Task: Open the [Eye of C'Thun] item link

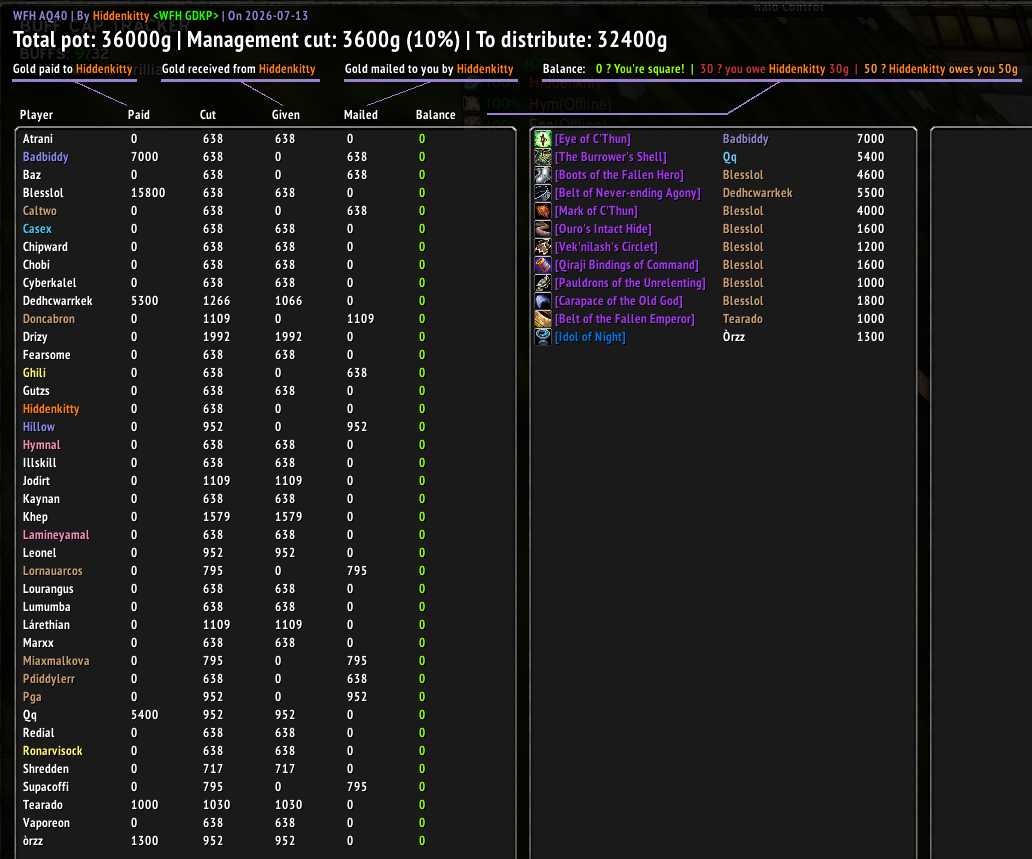Action: 592,139
